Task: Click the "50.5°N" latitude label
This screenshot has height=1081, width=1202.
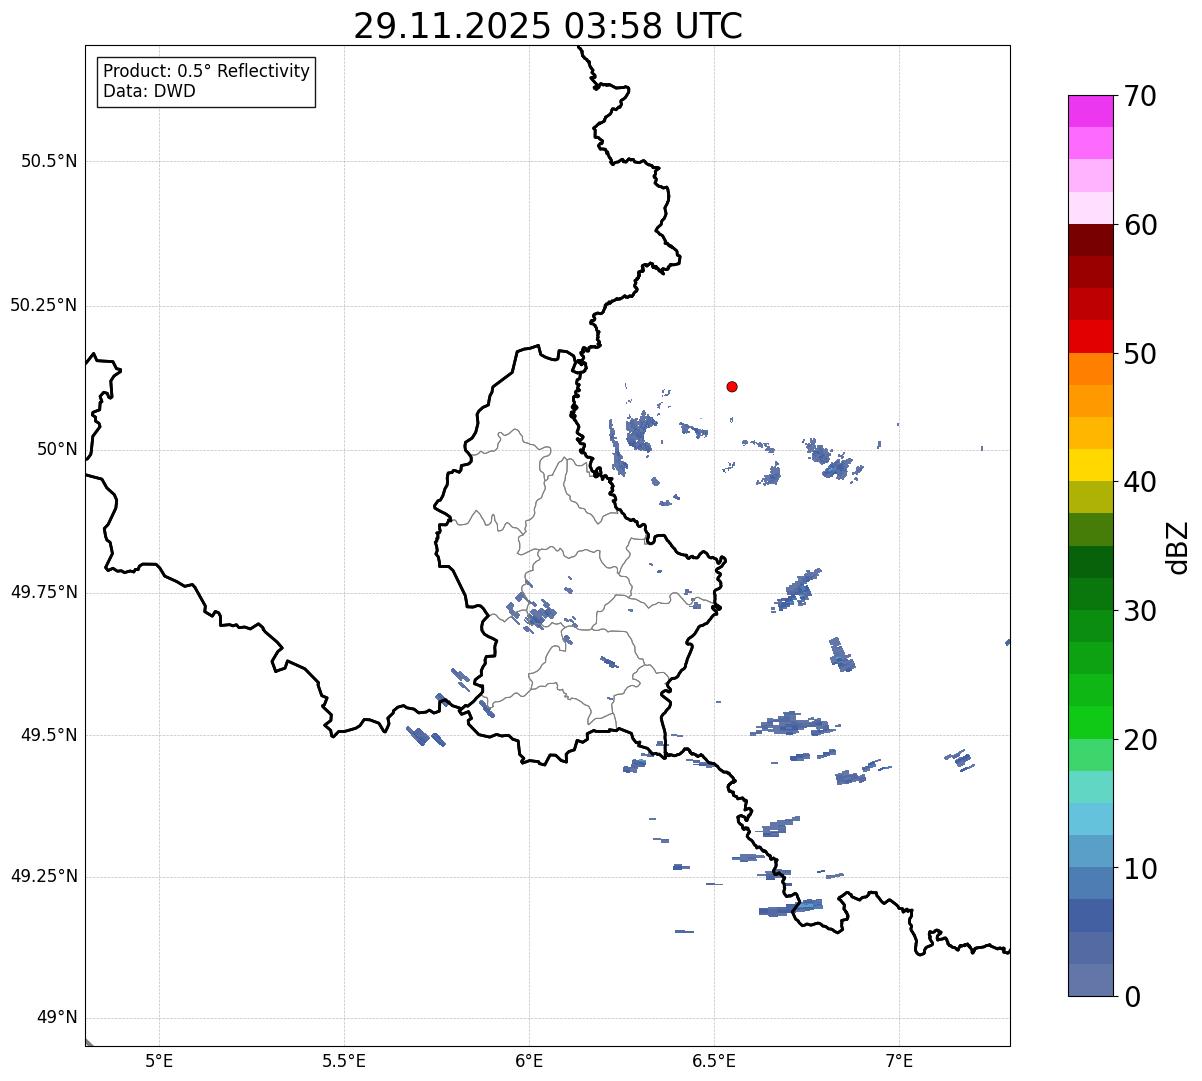Action: pyautogui.click(x=49, y=161)
